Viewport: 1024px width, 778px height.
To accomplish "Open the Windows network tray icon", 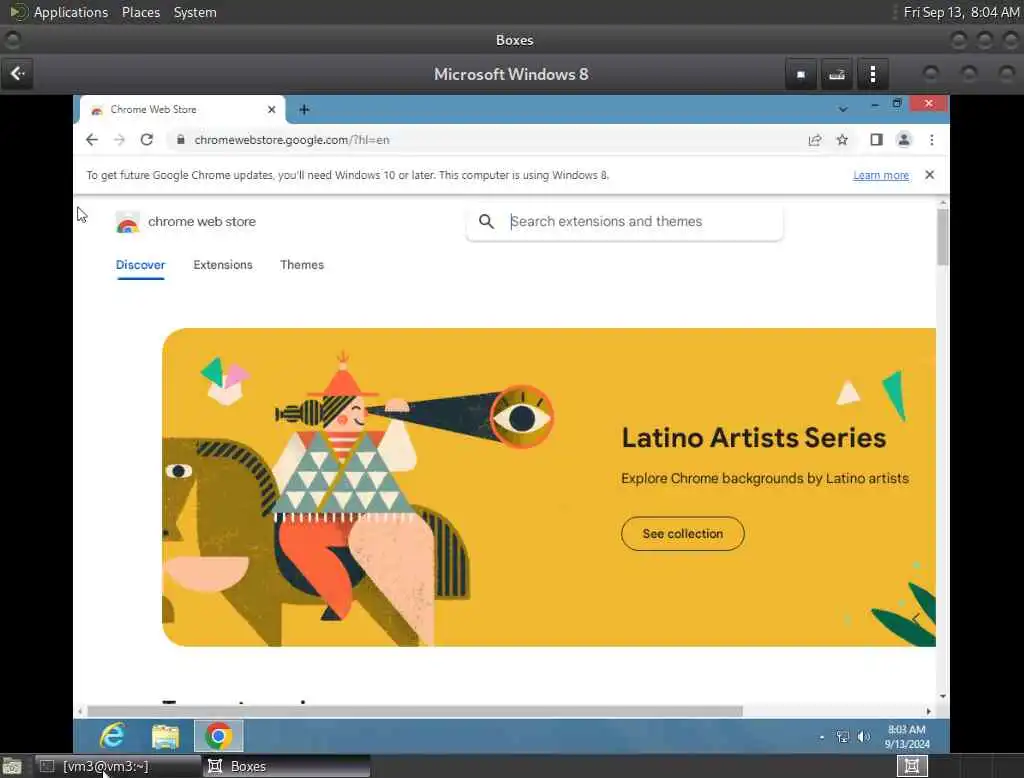I will 842,737.
